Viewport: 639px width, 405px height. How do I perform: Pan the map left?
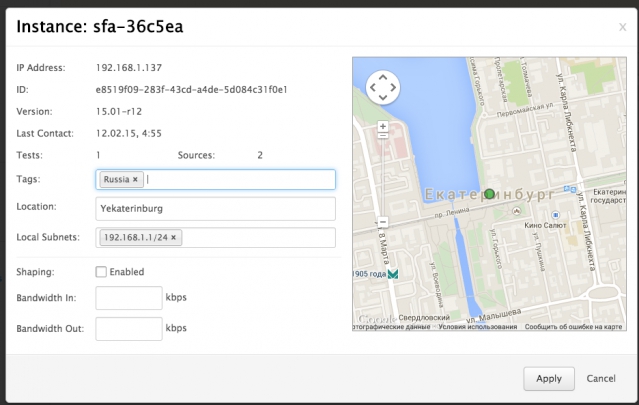[372, 87]
